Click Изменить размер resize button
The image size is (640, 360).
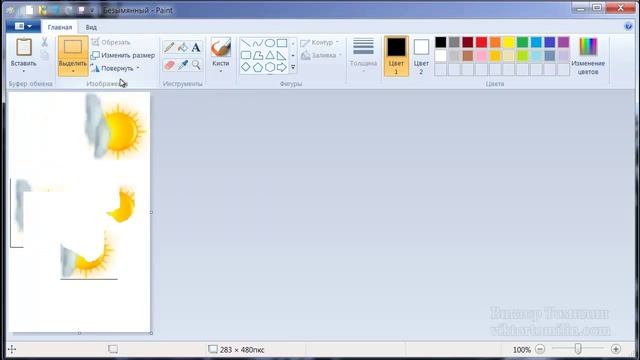pyautogui.click(x=123, y=55)
